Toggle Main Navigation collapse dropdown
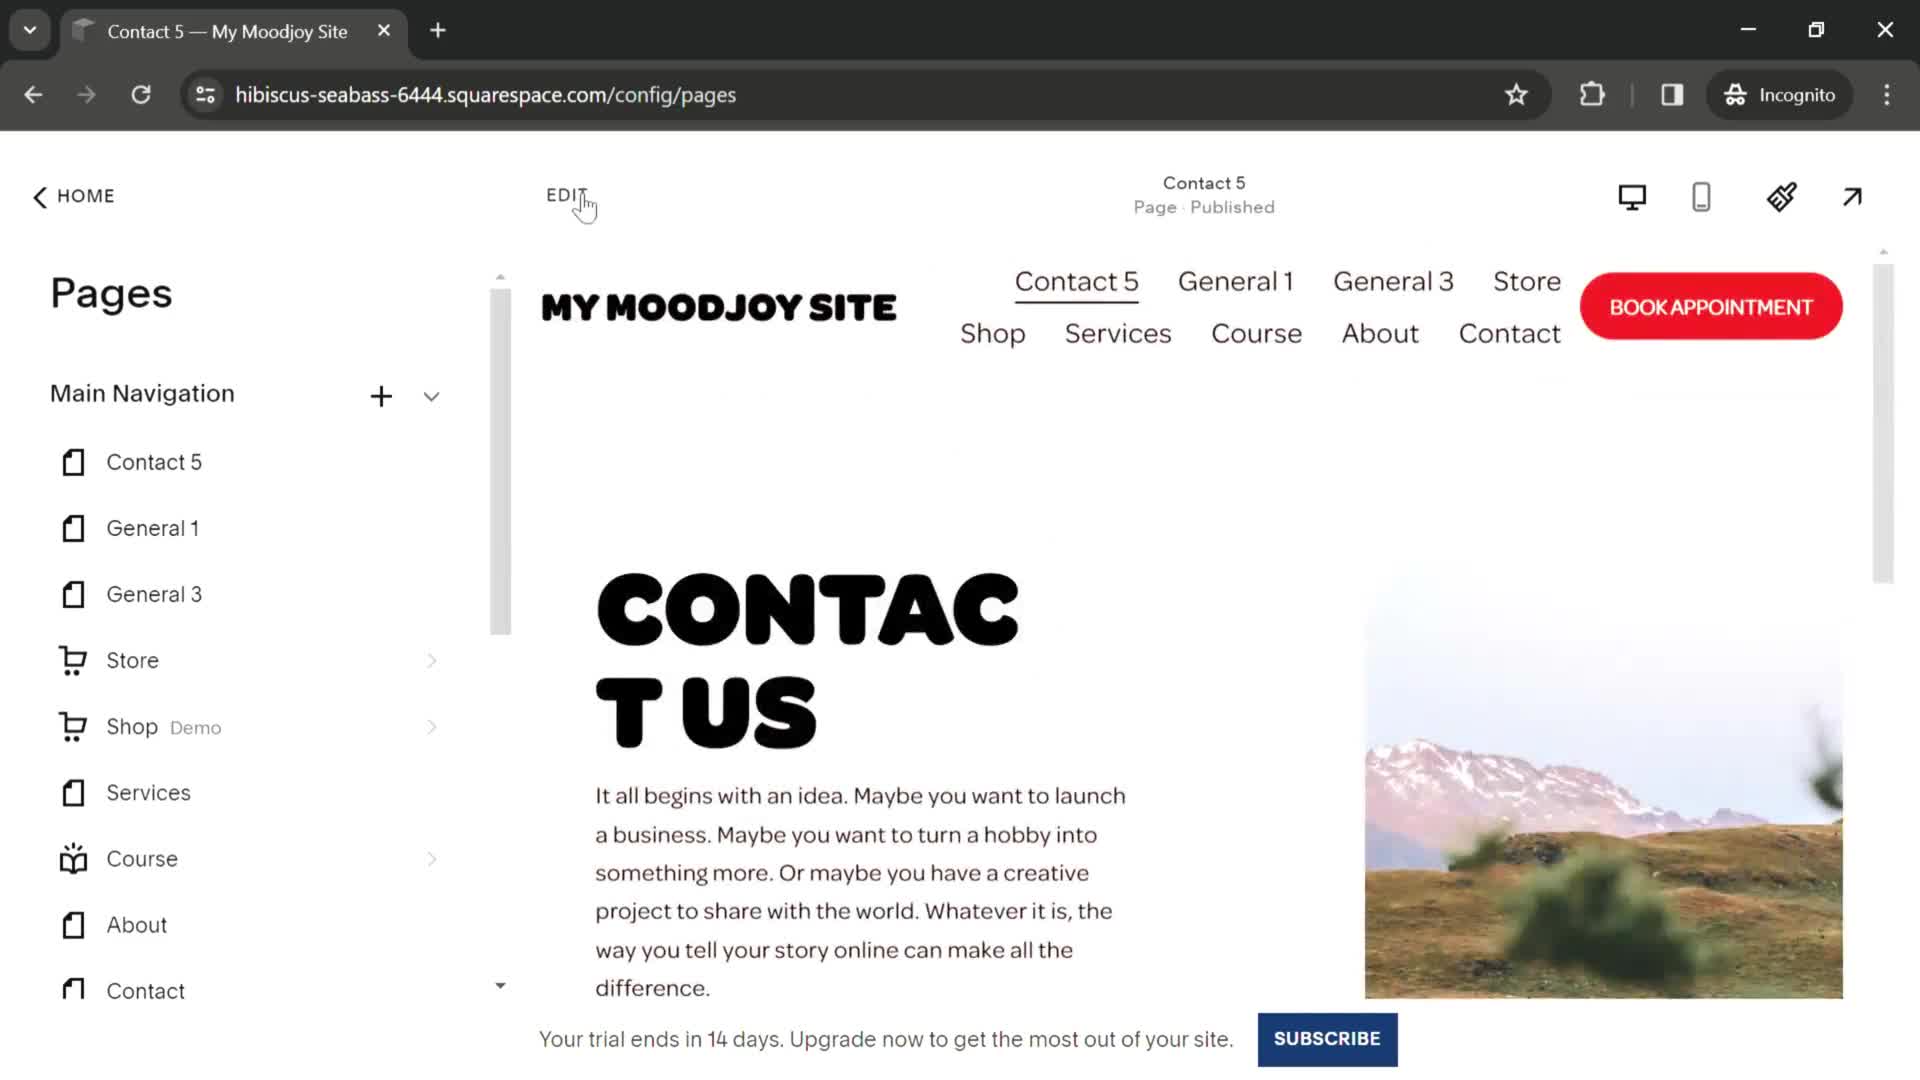The width and height of the screenshot is (1920, 1080). (431, 396)
